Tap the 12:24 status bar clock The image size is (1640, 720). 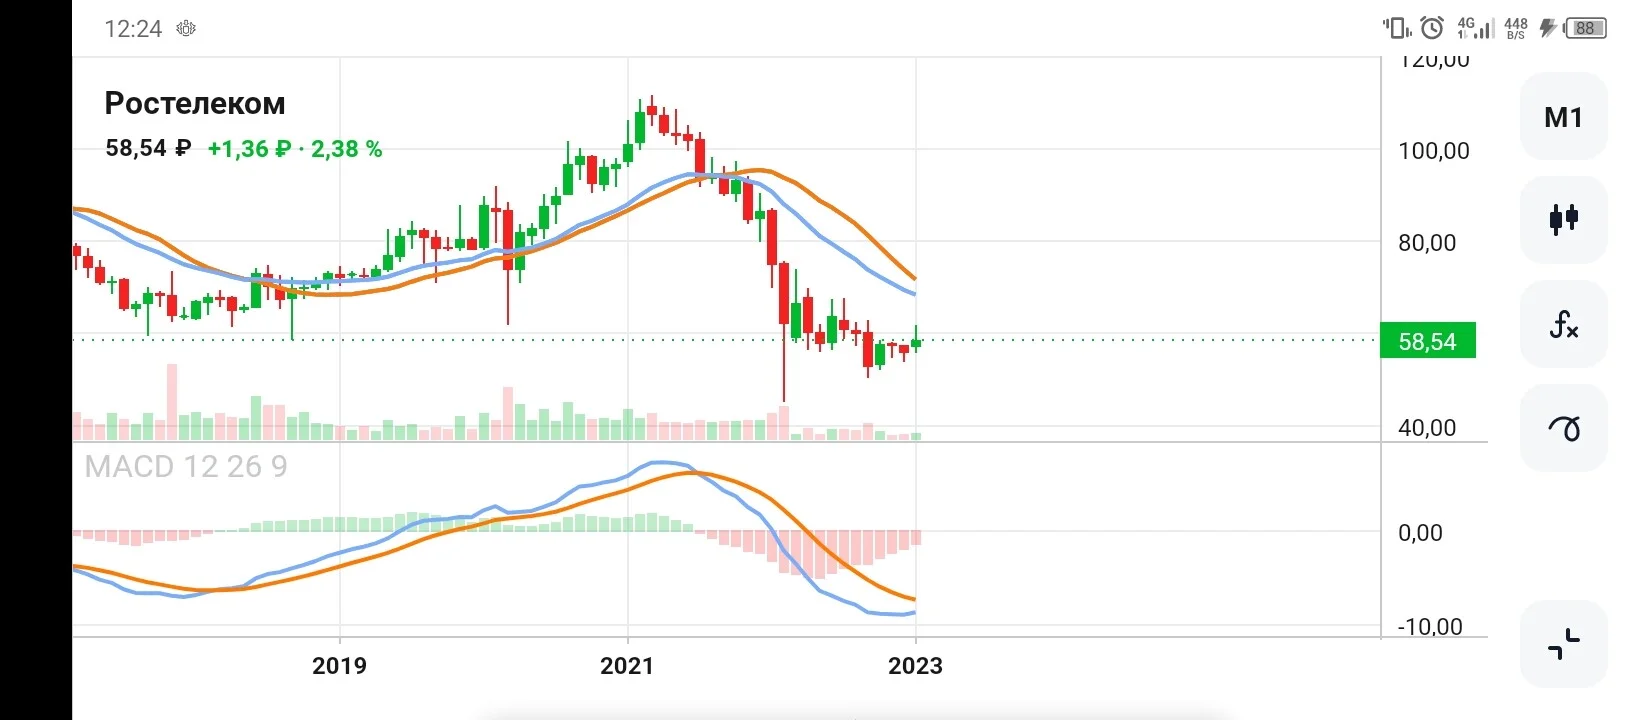[133, 29]
